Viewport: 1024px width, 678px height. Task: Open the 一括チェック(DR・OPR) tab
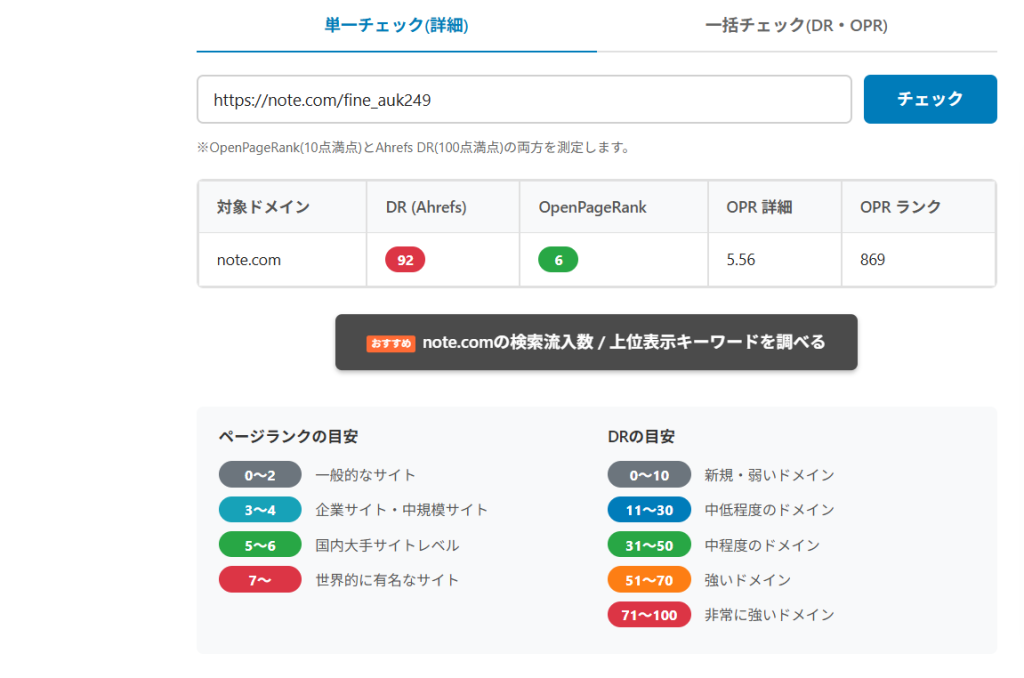(797, 25)
